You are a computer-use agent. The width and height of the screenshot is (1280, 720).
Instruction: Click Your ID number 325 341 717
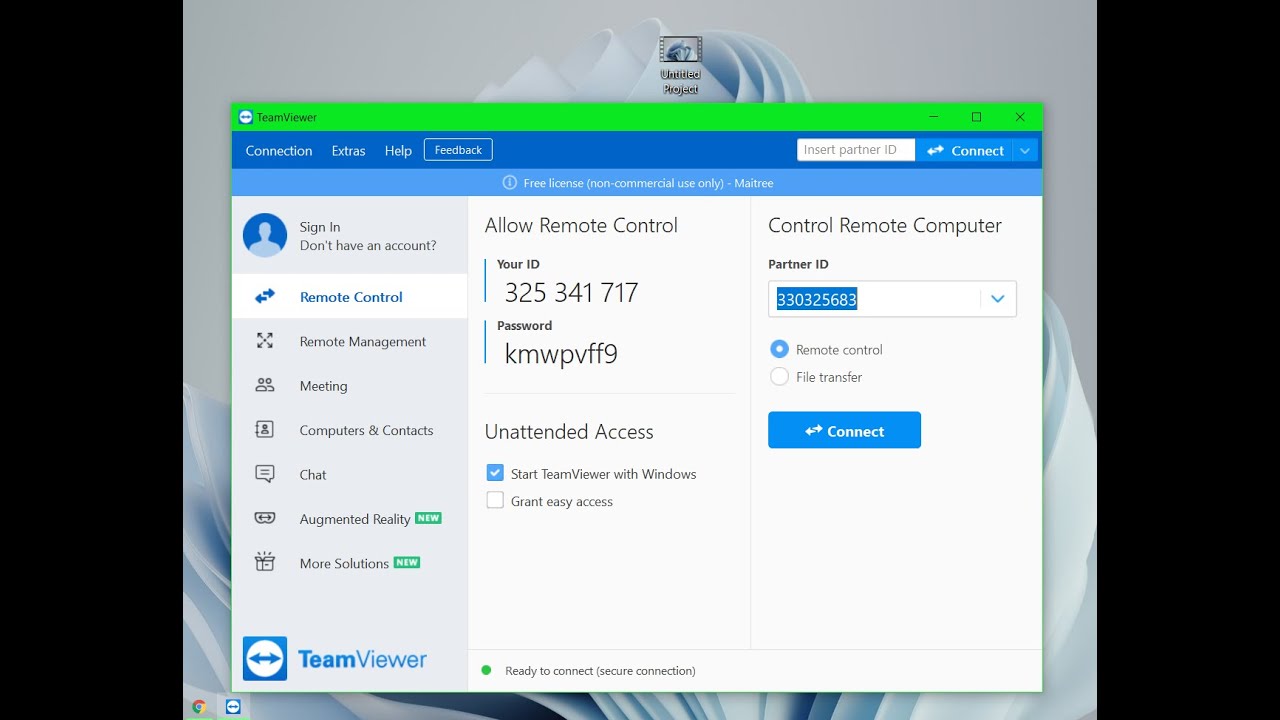pos(571,293)
